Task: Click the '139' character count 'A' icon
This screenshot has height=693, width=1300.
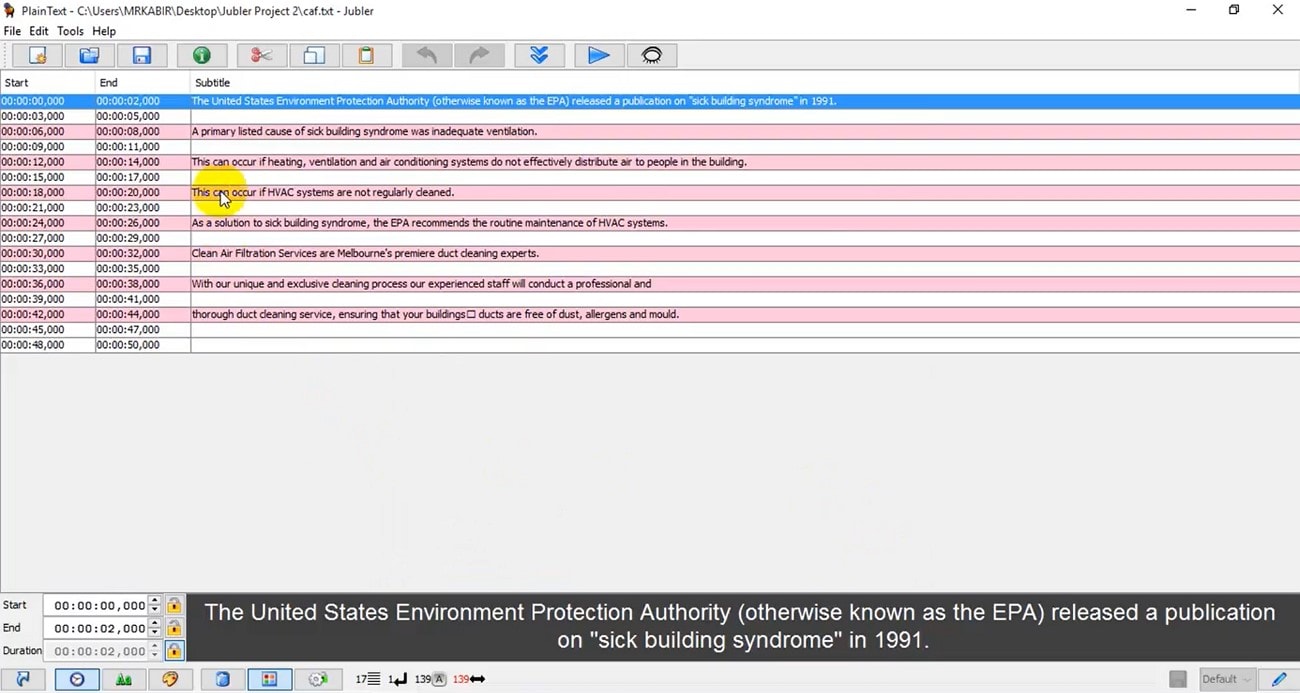Action: click(x=430, y=679)
